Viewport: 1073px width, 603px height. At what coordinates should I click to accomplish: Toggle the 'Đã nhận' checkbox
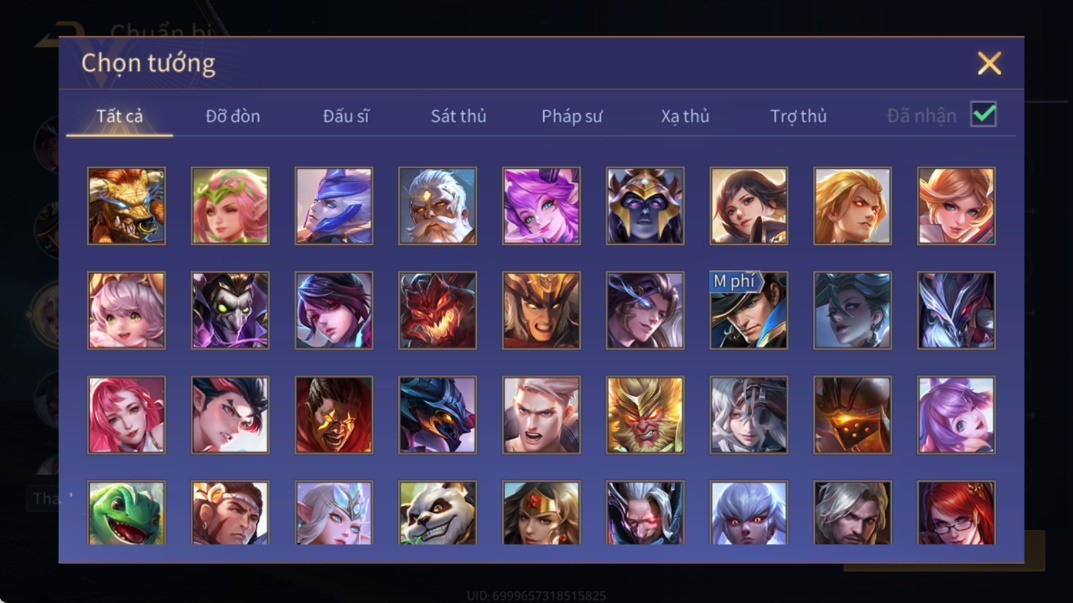983,114
